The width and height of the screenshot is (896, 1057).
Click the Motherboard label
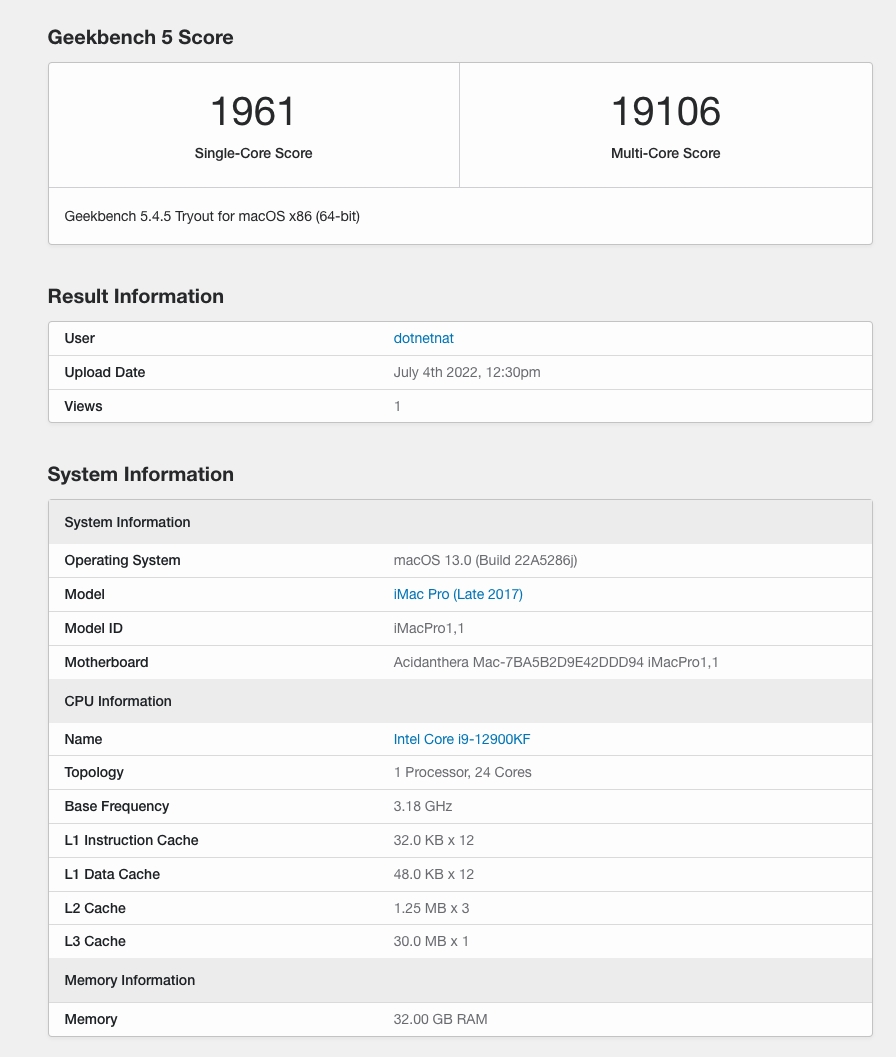[x=106, y=663]
